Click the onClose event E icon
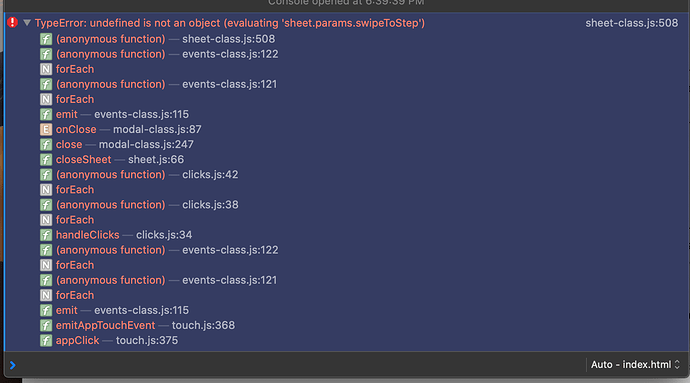The width and height of the screenshot is (690, 383). pos(46,129)
